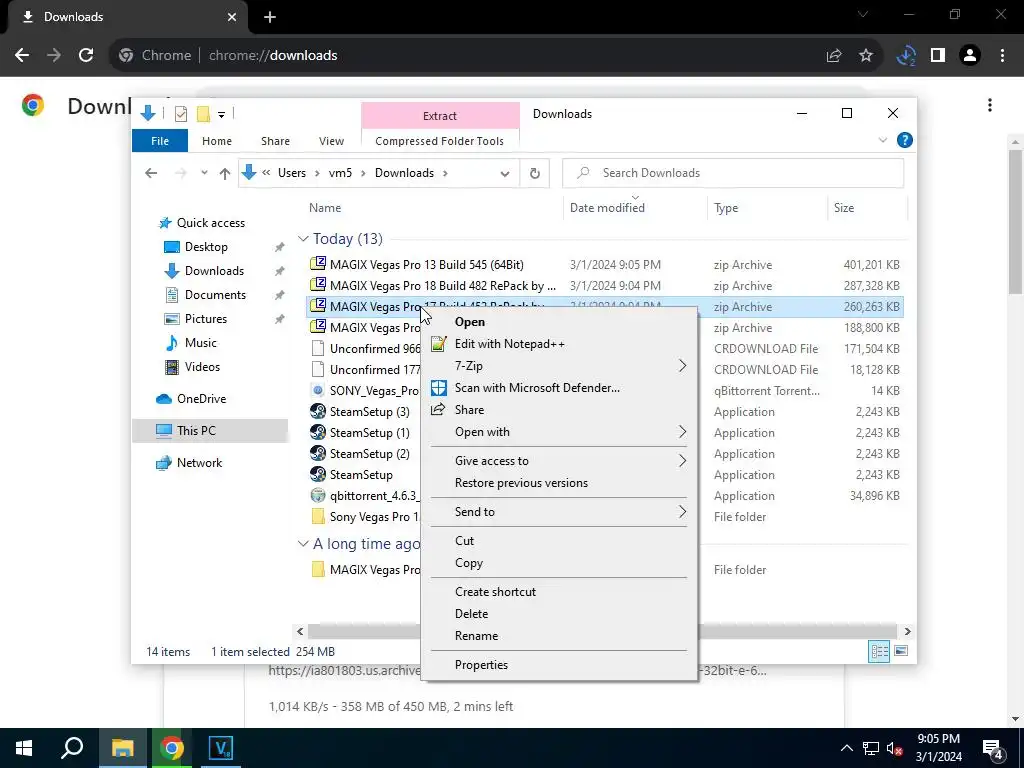Expand the ribbon chevron

click(883, 140)
